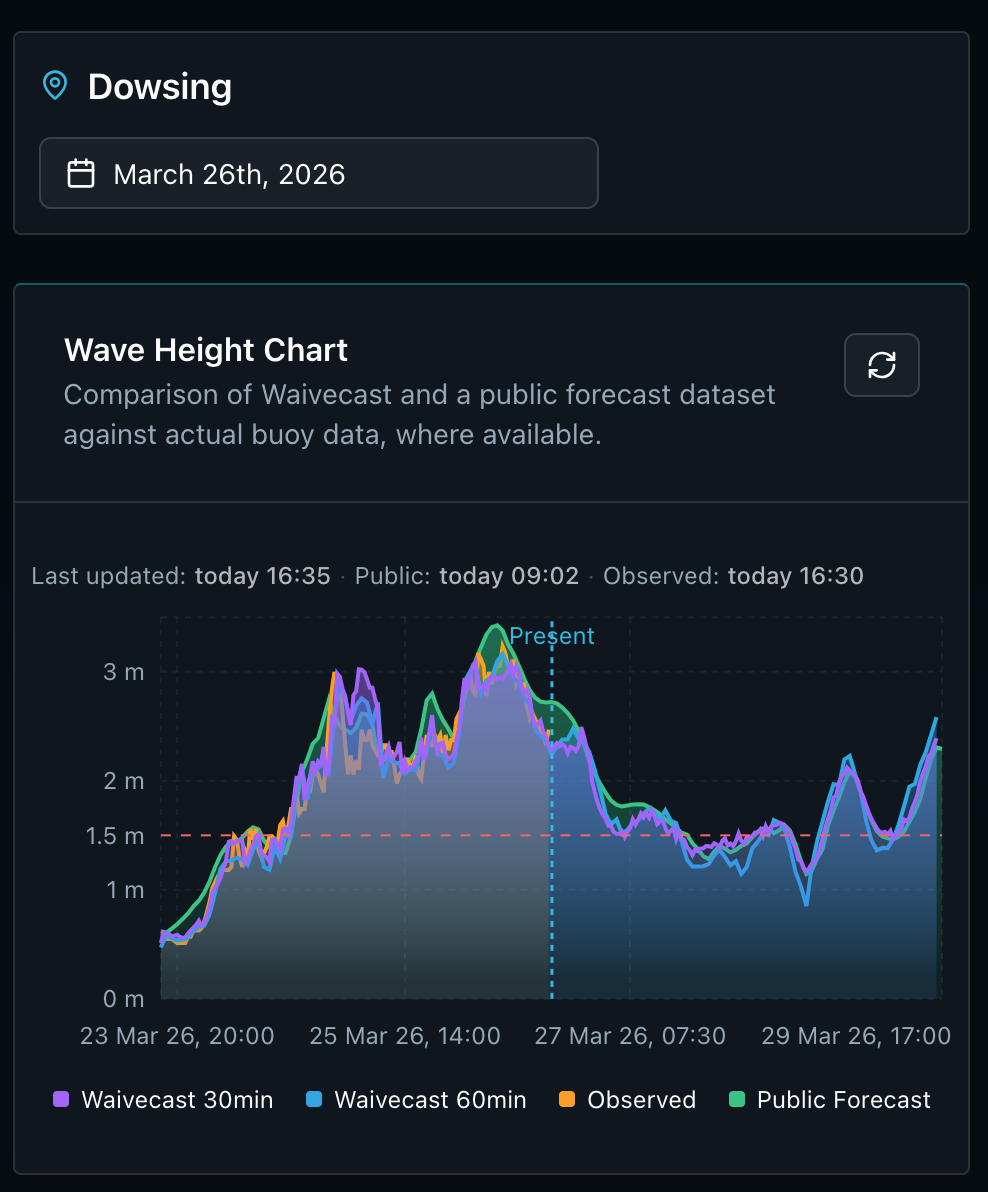
Task: Click the purple Waivecast 30min color swatch
Action: (61, 1099)
